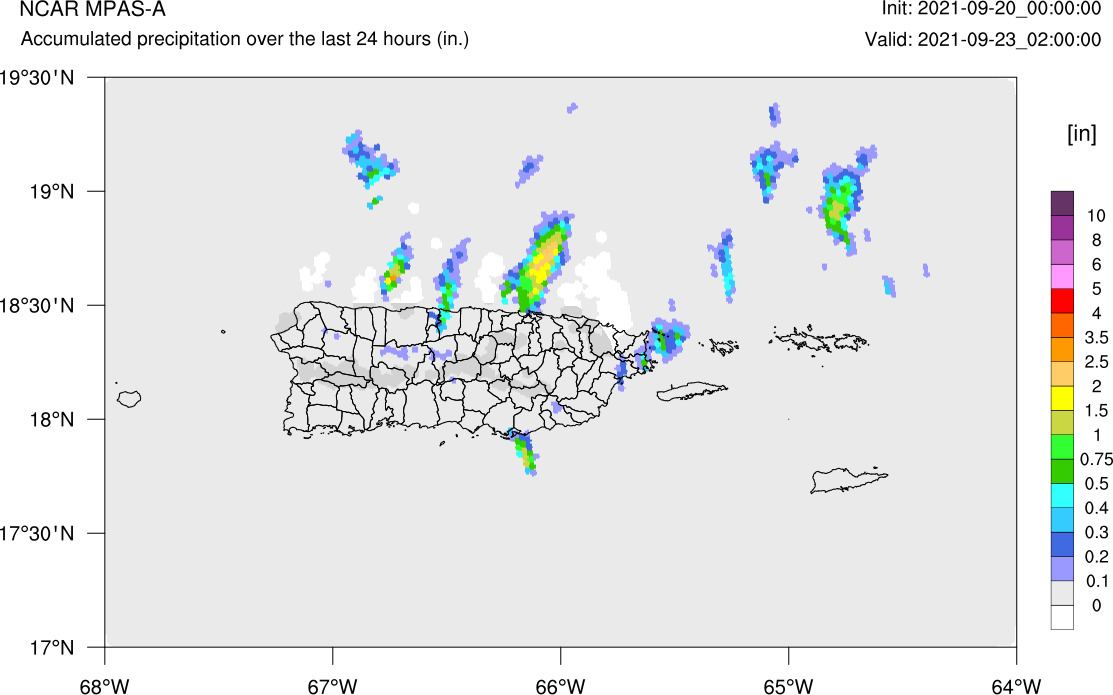Click the lavender swatch between 0.2 and 0.1
The width and height of the screenshot is (1113, 695).
[1062, 569]
